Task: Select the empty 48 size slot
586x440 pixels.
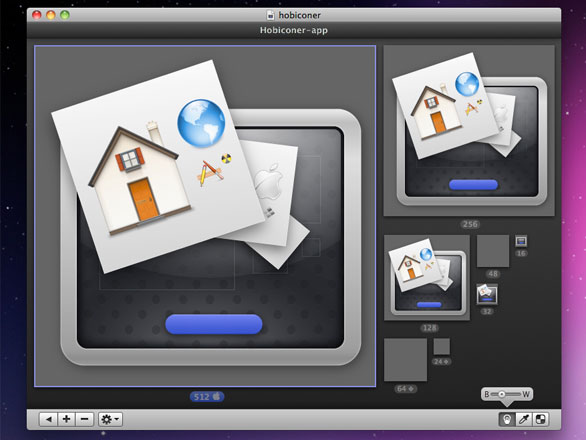Action: [493, 251]
